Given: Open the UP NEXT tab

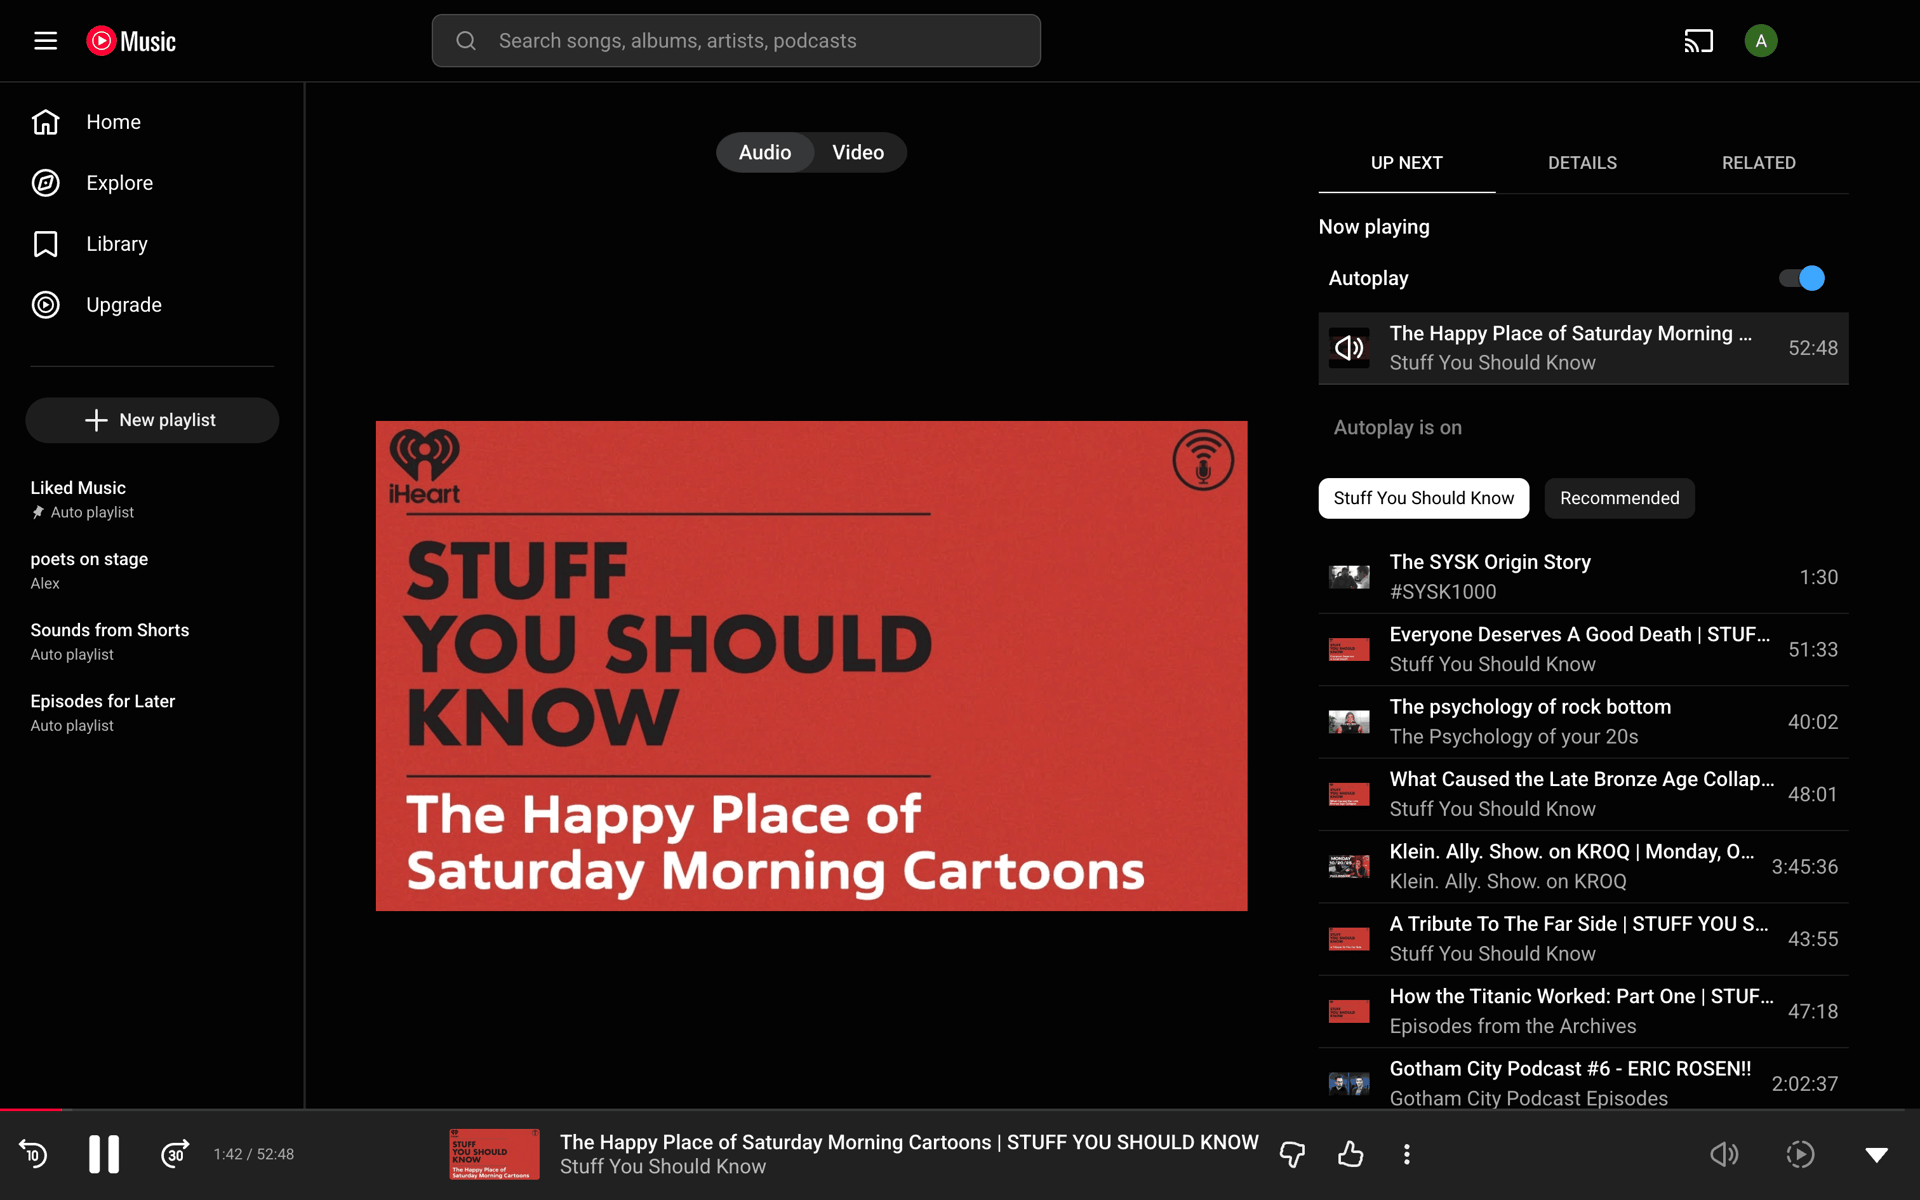Looking at the screenshot, I should [1406, 163].
